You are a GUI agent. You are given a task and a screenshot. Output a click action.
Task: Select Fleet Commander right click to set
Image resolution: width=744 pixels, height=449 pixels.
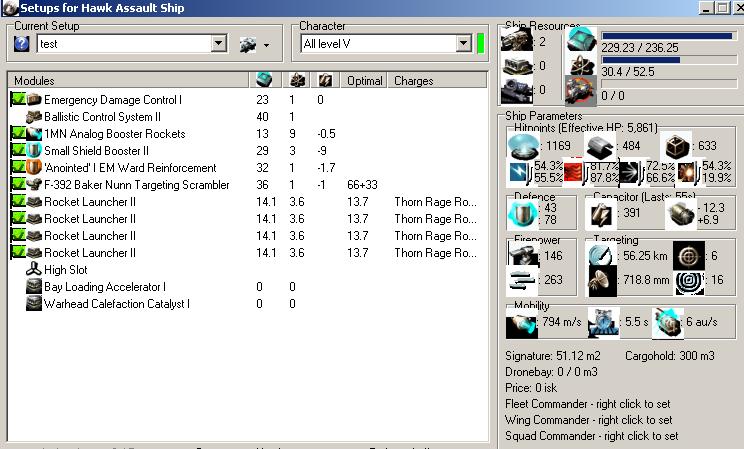point(587,404)
